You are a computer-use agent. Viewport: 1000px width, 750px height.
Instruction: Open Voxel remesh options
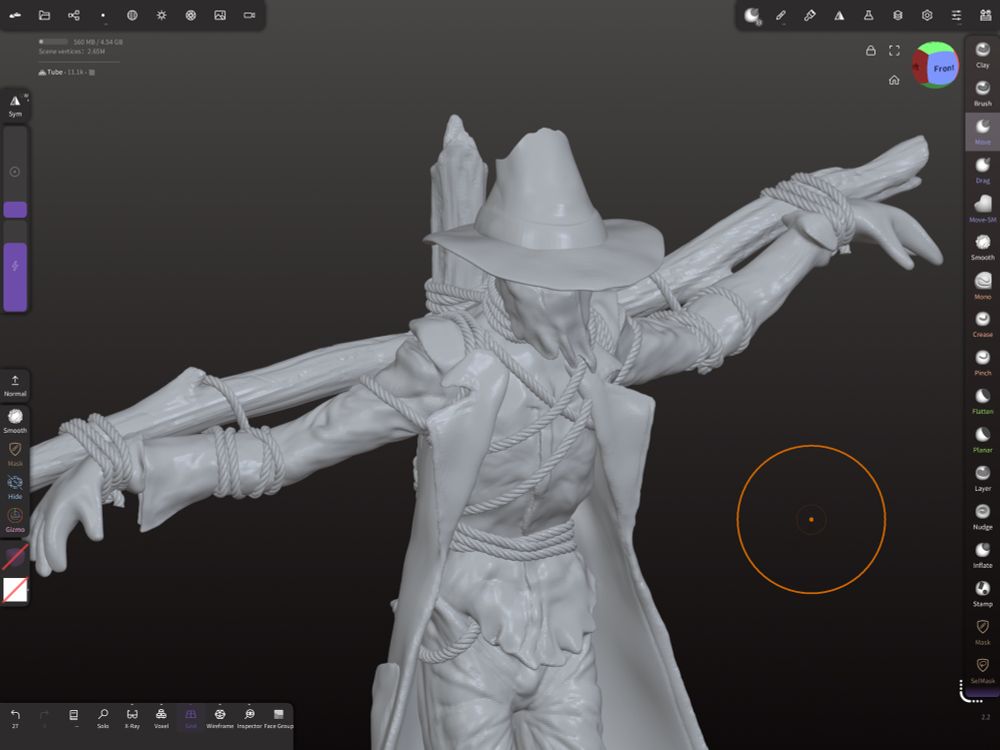(x=161, y=718)
